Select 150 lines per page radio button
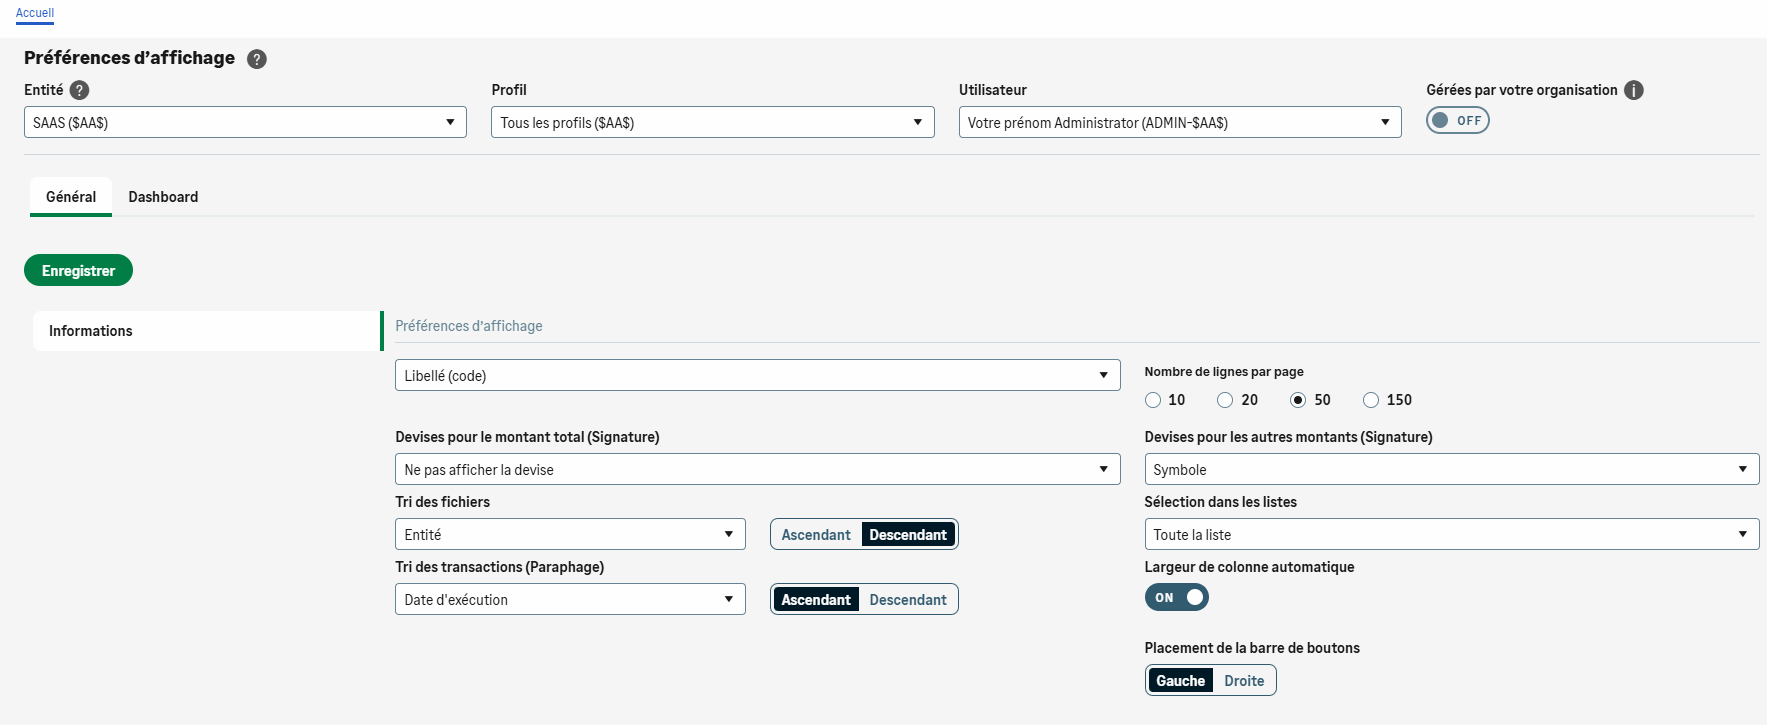 [x=1371, y=400]
